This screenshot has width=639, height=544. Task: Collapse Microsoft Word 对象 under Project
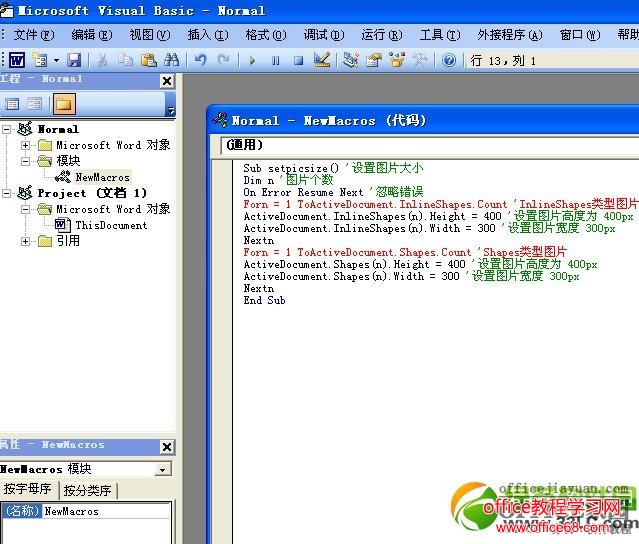coord(25,209)
